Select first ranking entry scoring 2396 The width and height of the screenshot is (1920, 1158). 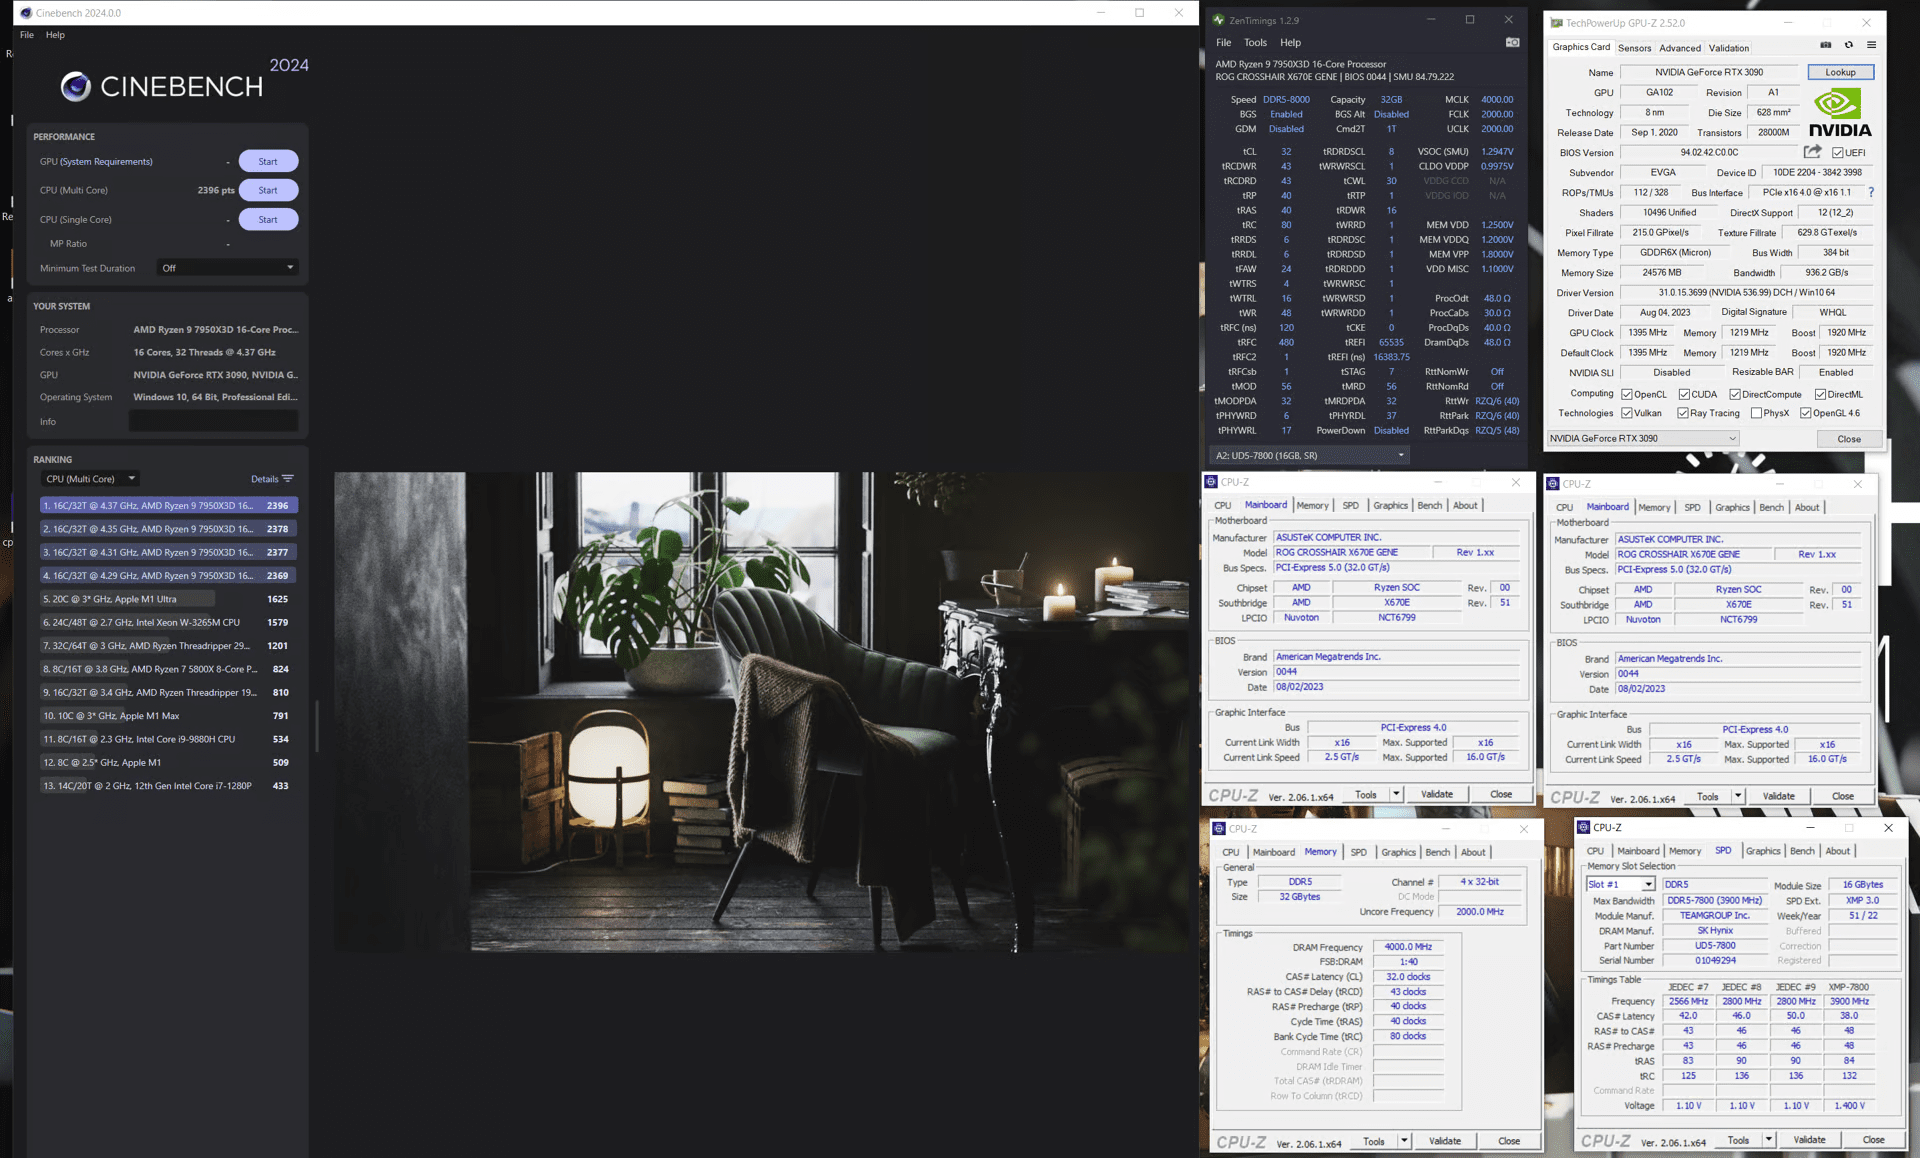click(168, 506)
